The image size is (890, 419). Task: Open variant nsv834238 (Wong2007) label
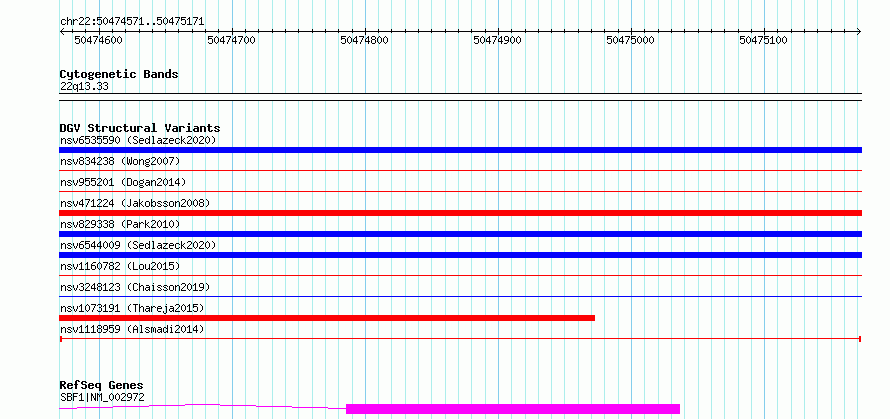120,161
